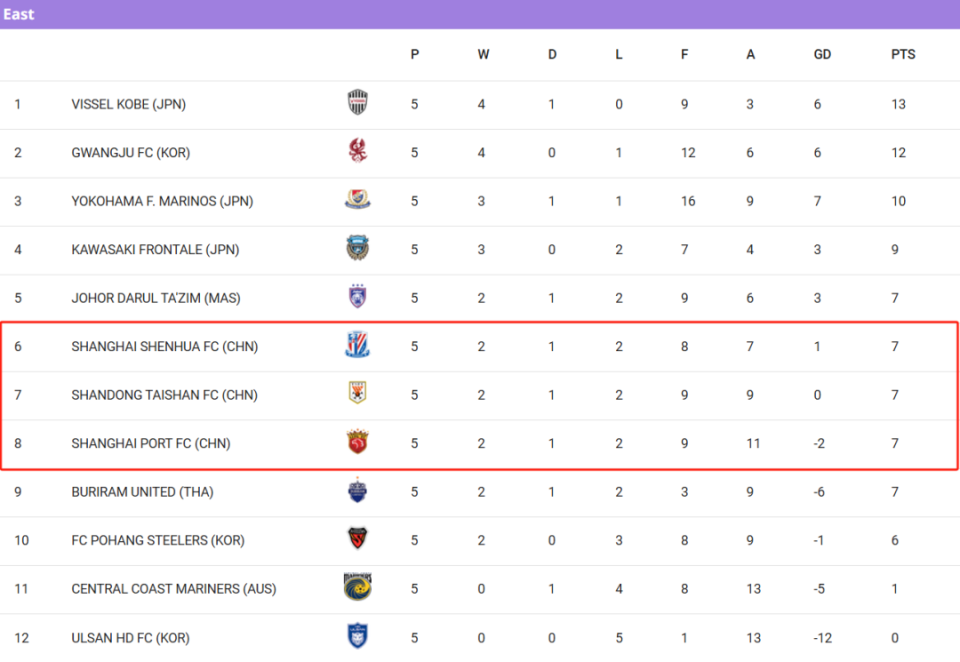960x662 pixels.
Task: Click the Shanghai Port FC crest
Action: click(358, 443)
